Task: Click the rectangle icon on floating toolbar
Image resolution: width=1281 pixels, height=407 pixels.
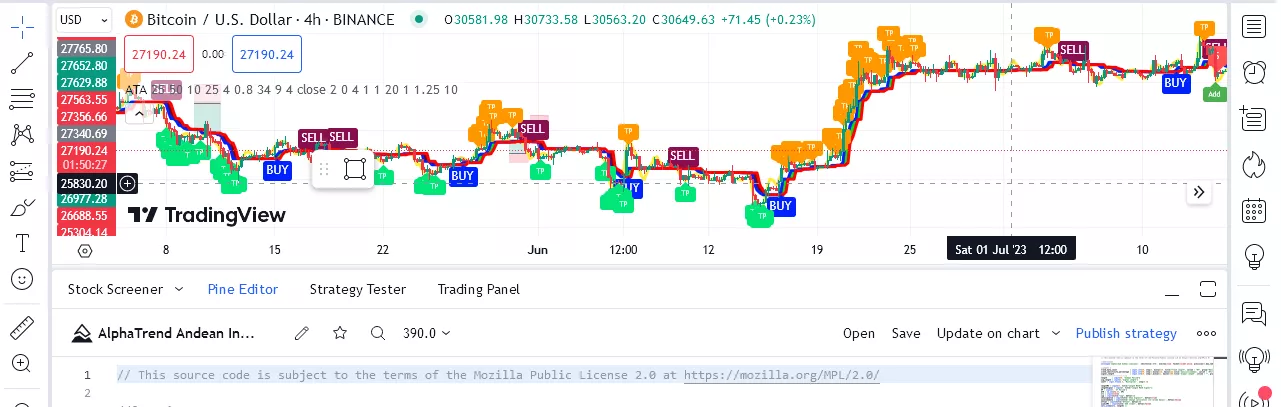Action: (x=354, y=169)
